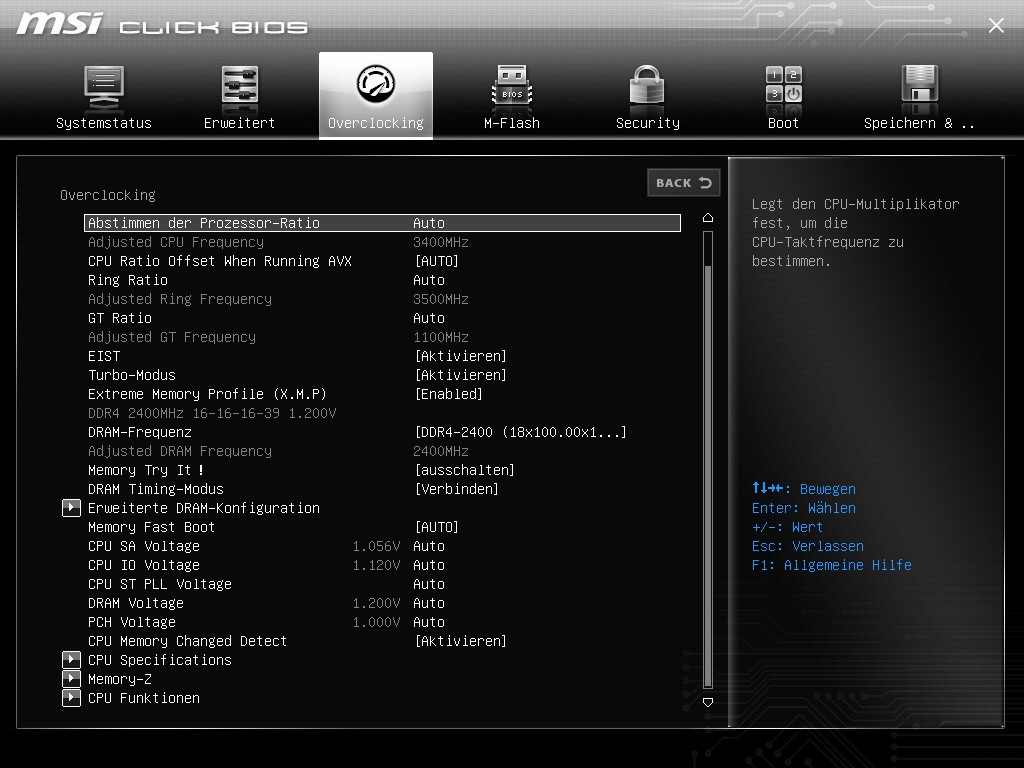Open the Security padlock icon
1024x768 pixels.
(647, 84)
